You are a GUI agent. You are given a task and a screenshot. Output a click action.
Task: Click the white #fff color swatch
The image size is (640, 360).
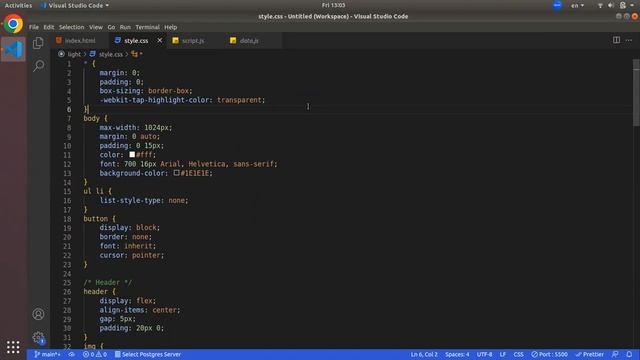tap(132, 154)
